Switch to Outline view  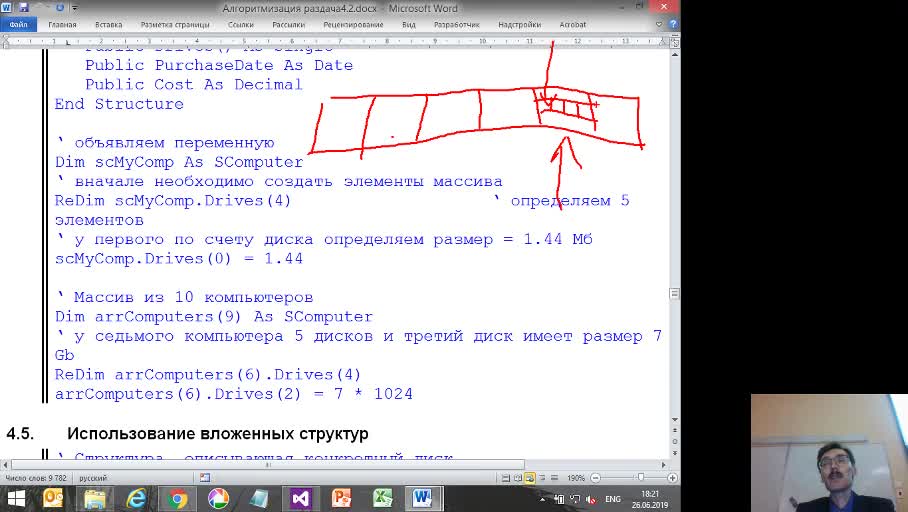(x=542, y=478)
